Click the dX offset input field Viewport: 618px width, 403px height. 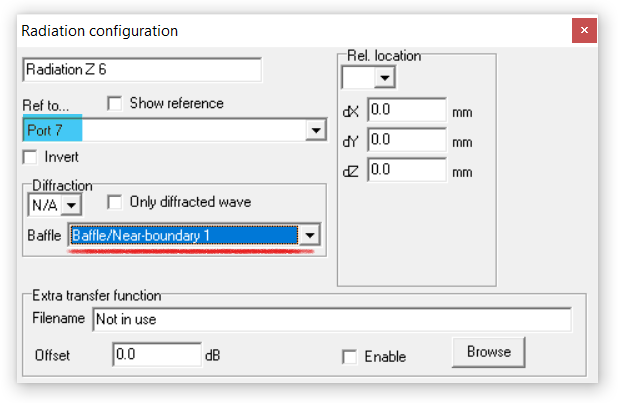click(x=405, y=110)
